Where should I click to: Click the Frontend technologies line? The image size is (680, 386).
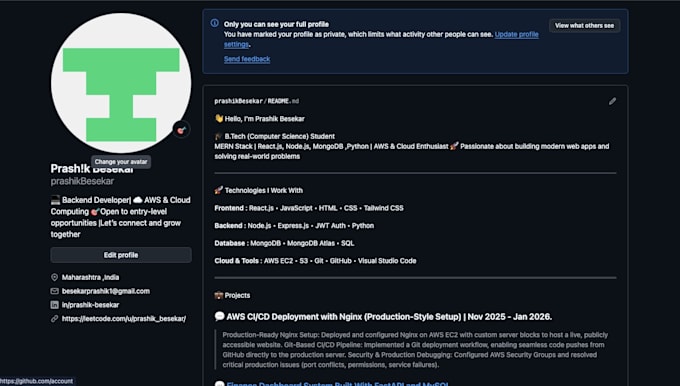coord(309,208)
